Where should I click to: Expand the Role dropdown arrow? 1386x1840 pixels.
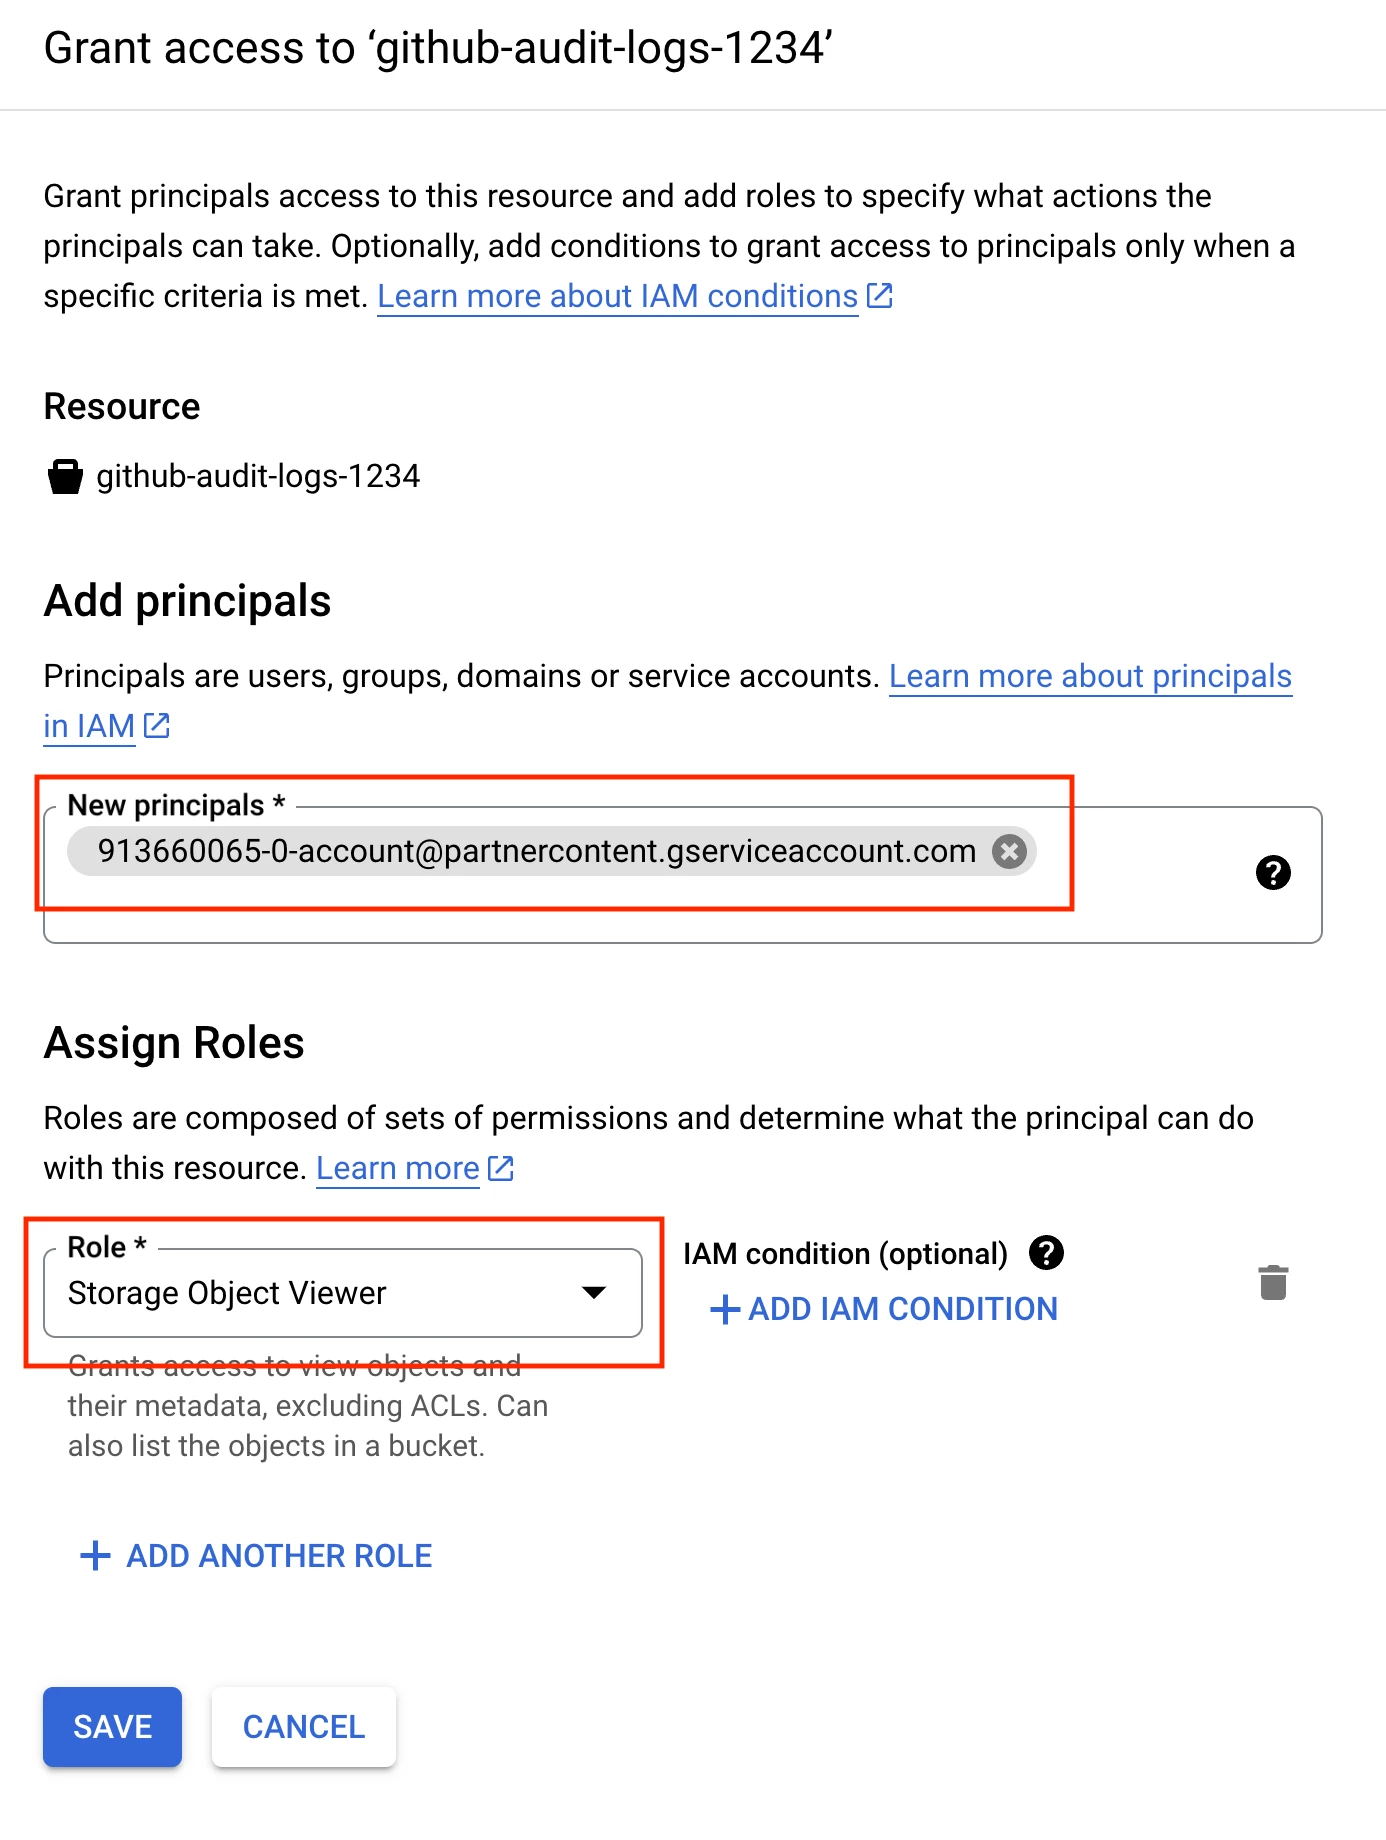pyautogui.click(x=594, y=1293)
